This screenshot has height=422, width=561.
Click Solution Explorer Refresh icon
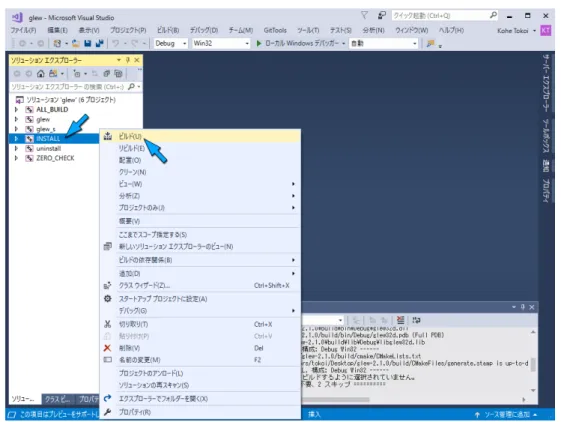click(x=95, y=74)
